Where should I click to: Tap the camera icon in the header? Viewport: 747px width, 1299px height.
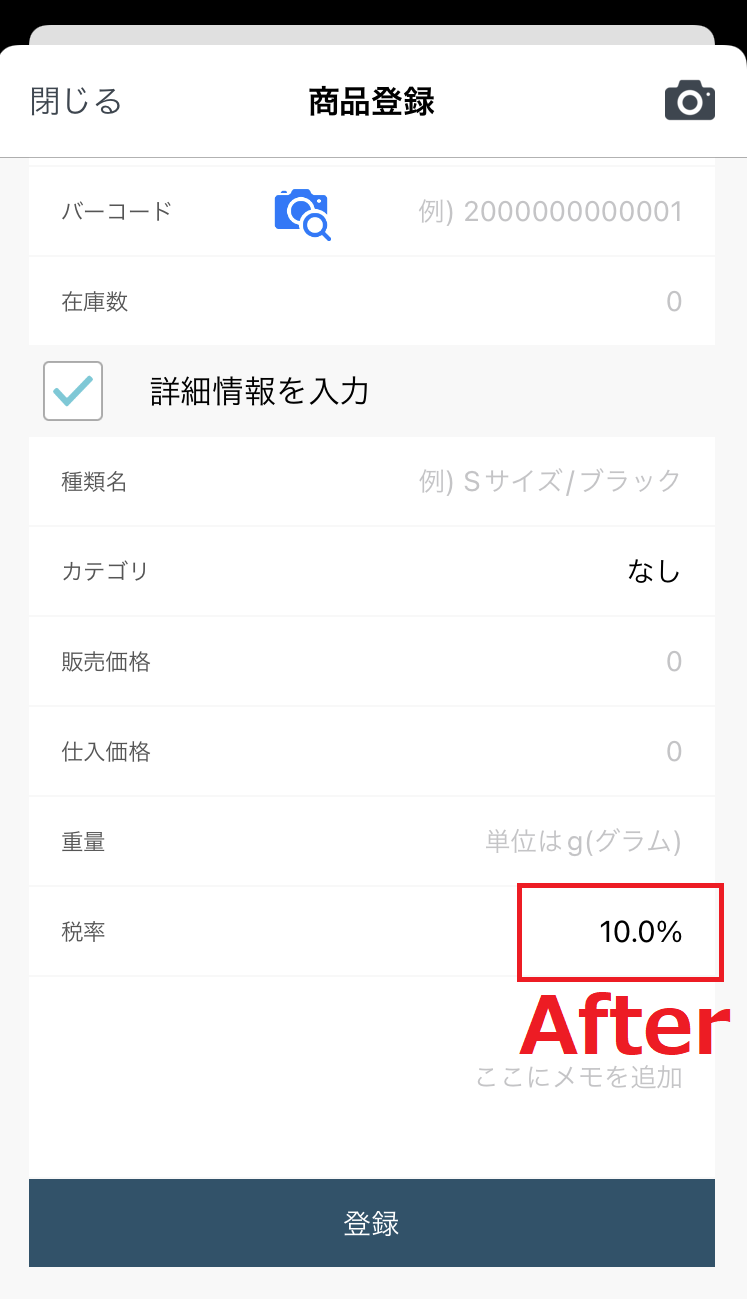(x=690, y=102)
